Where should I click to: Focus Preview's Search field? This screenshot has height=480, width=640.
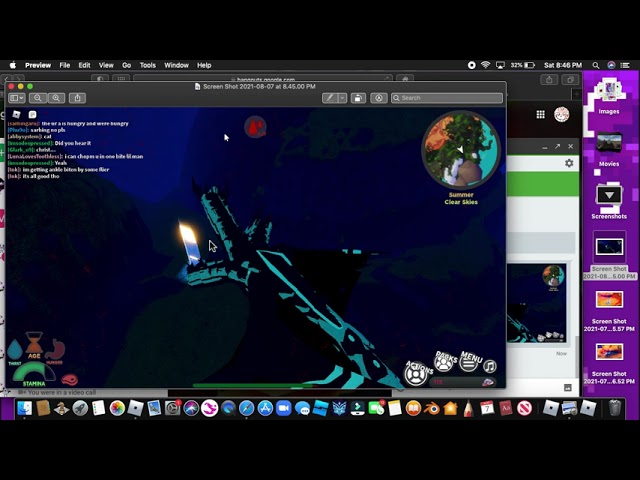coord(447,98)
